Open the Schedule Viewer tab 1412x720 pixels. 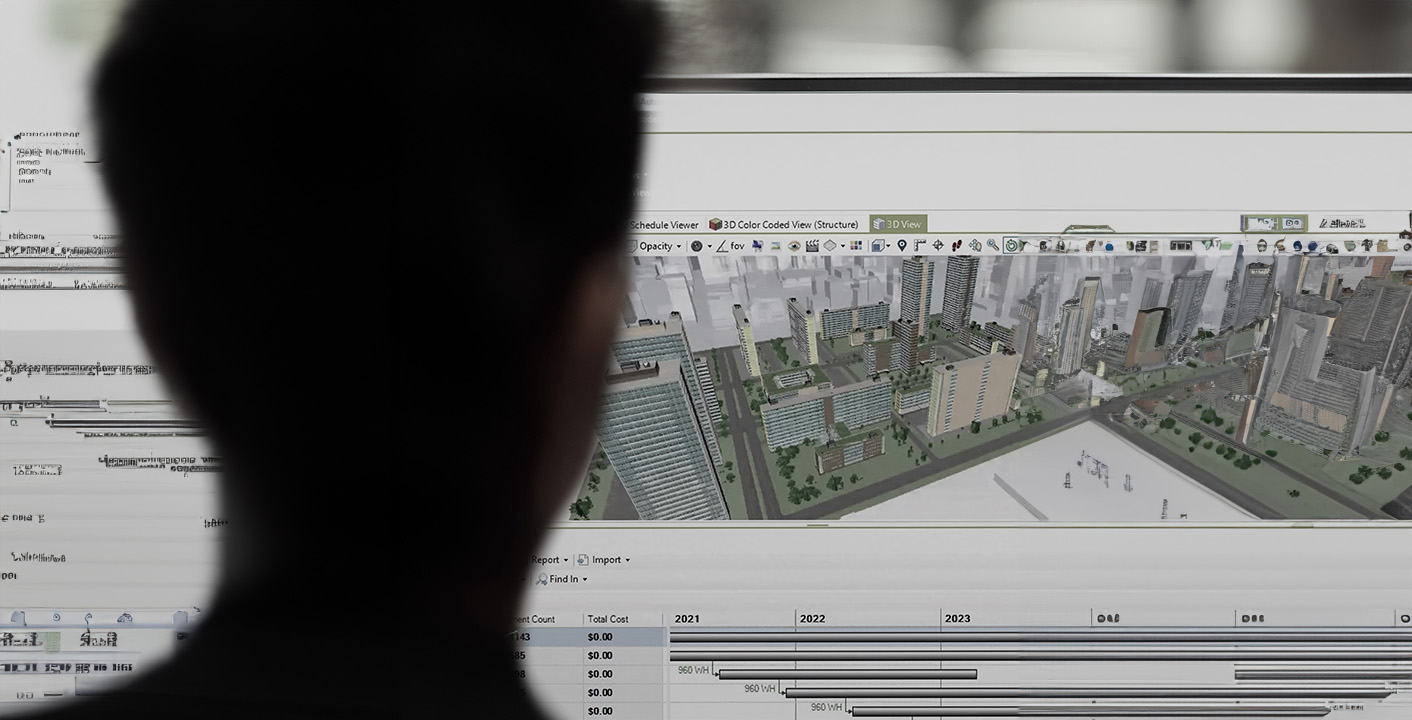[x=664, y=225]
